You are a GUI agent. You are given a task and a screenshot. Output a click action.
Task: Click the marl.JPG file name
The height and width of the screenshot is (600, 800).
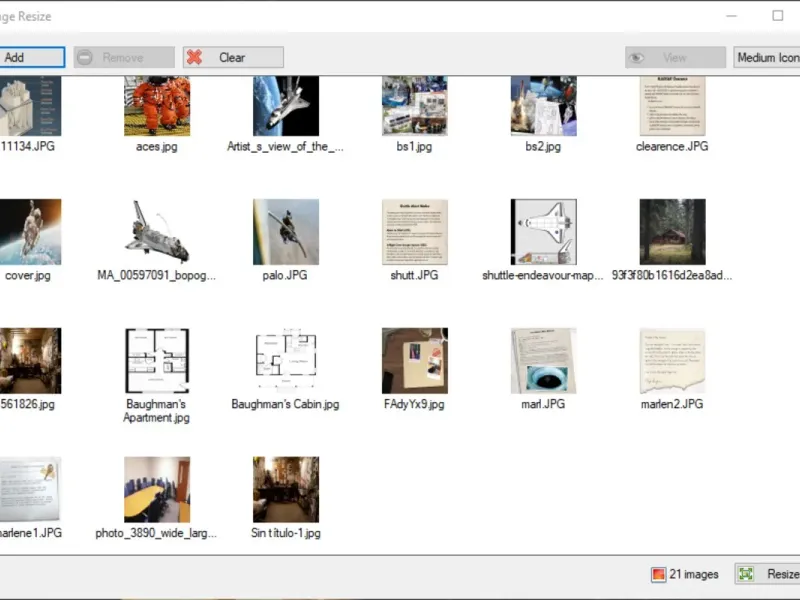543,404
